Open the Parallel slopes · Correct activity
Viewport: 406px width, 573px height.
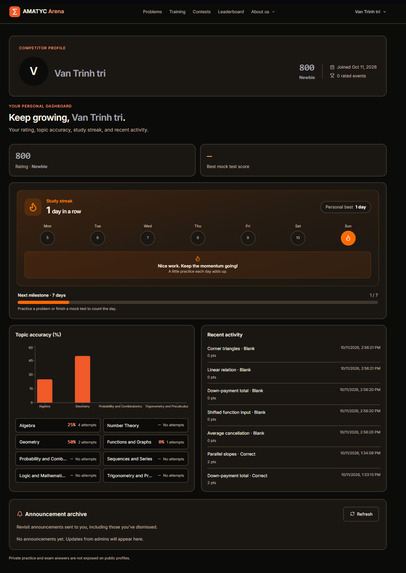[293, 458]
